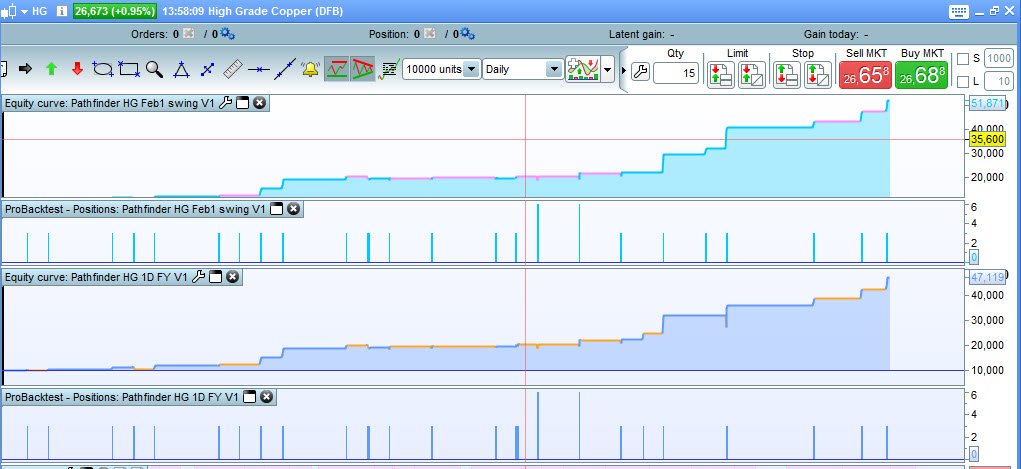Click the Qty input field
The width and height of the screenshot is (1021, 469).
pyautogui.click(x=675, y=73)
